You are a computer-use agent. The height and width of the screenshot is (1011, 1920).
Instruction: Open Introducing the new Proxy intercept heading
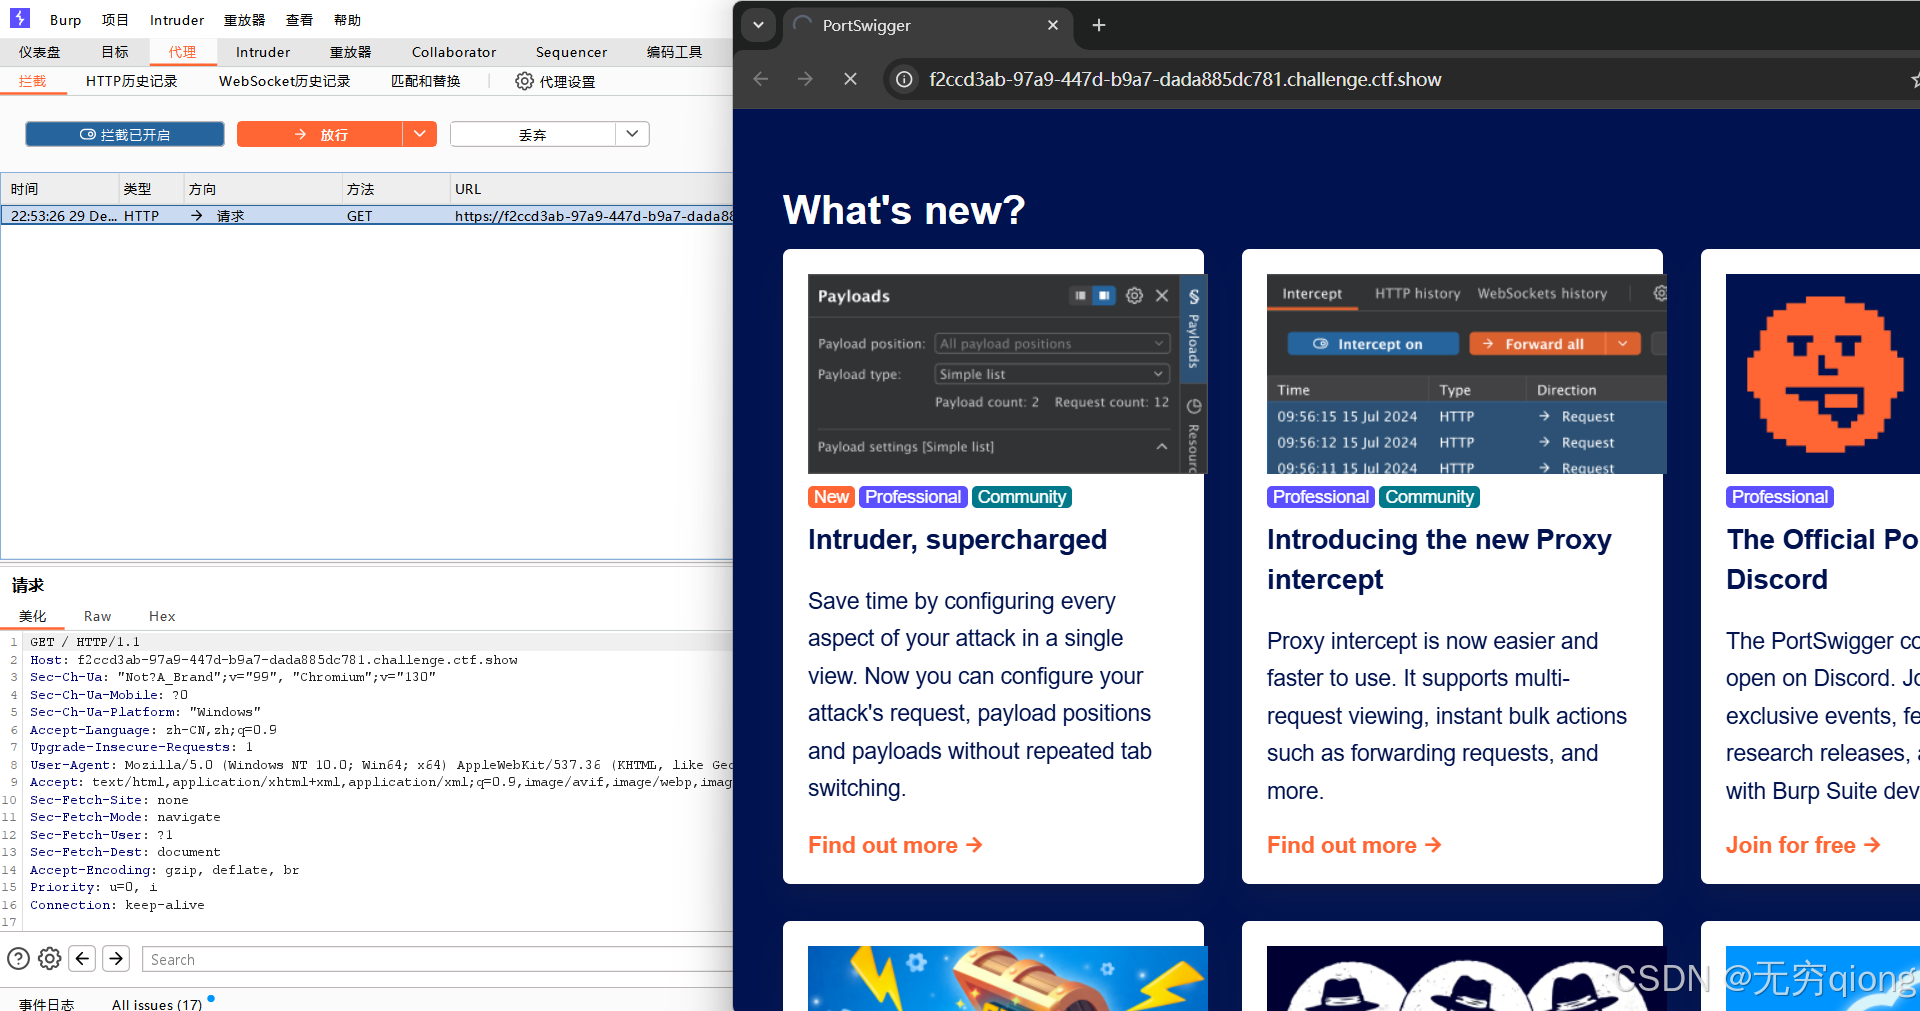[1439, 559]
